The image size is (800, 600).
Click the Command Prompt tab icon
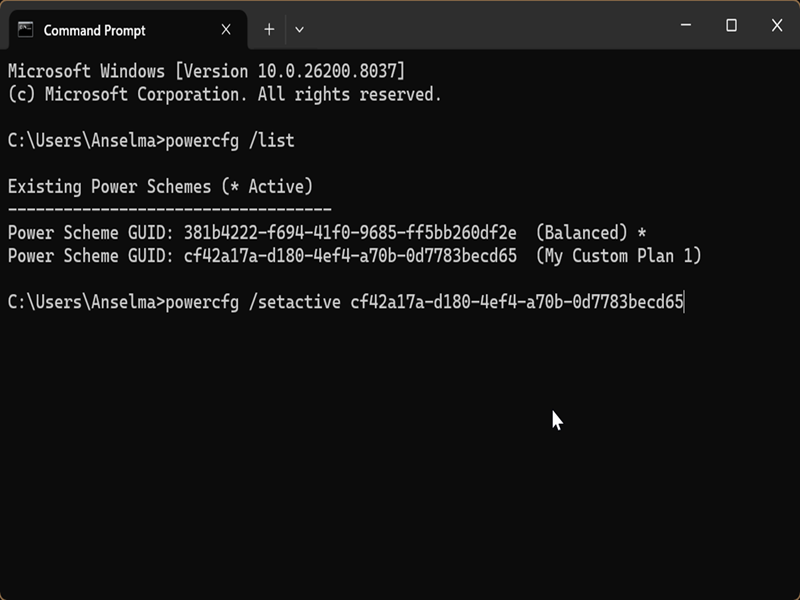26,30
